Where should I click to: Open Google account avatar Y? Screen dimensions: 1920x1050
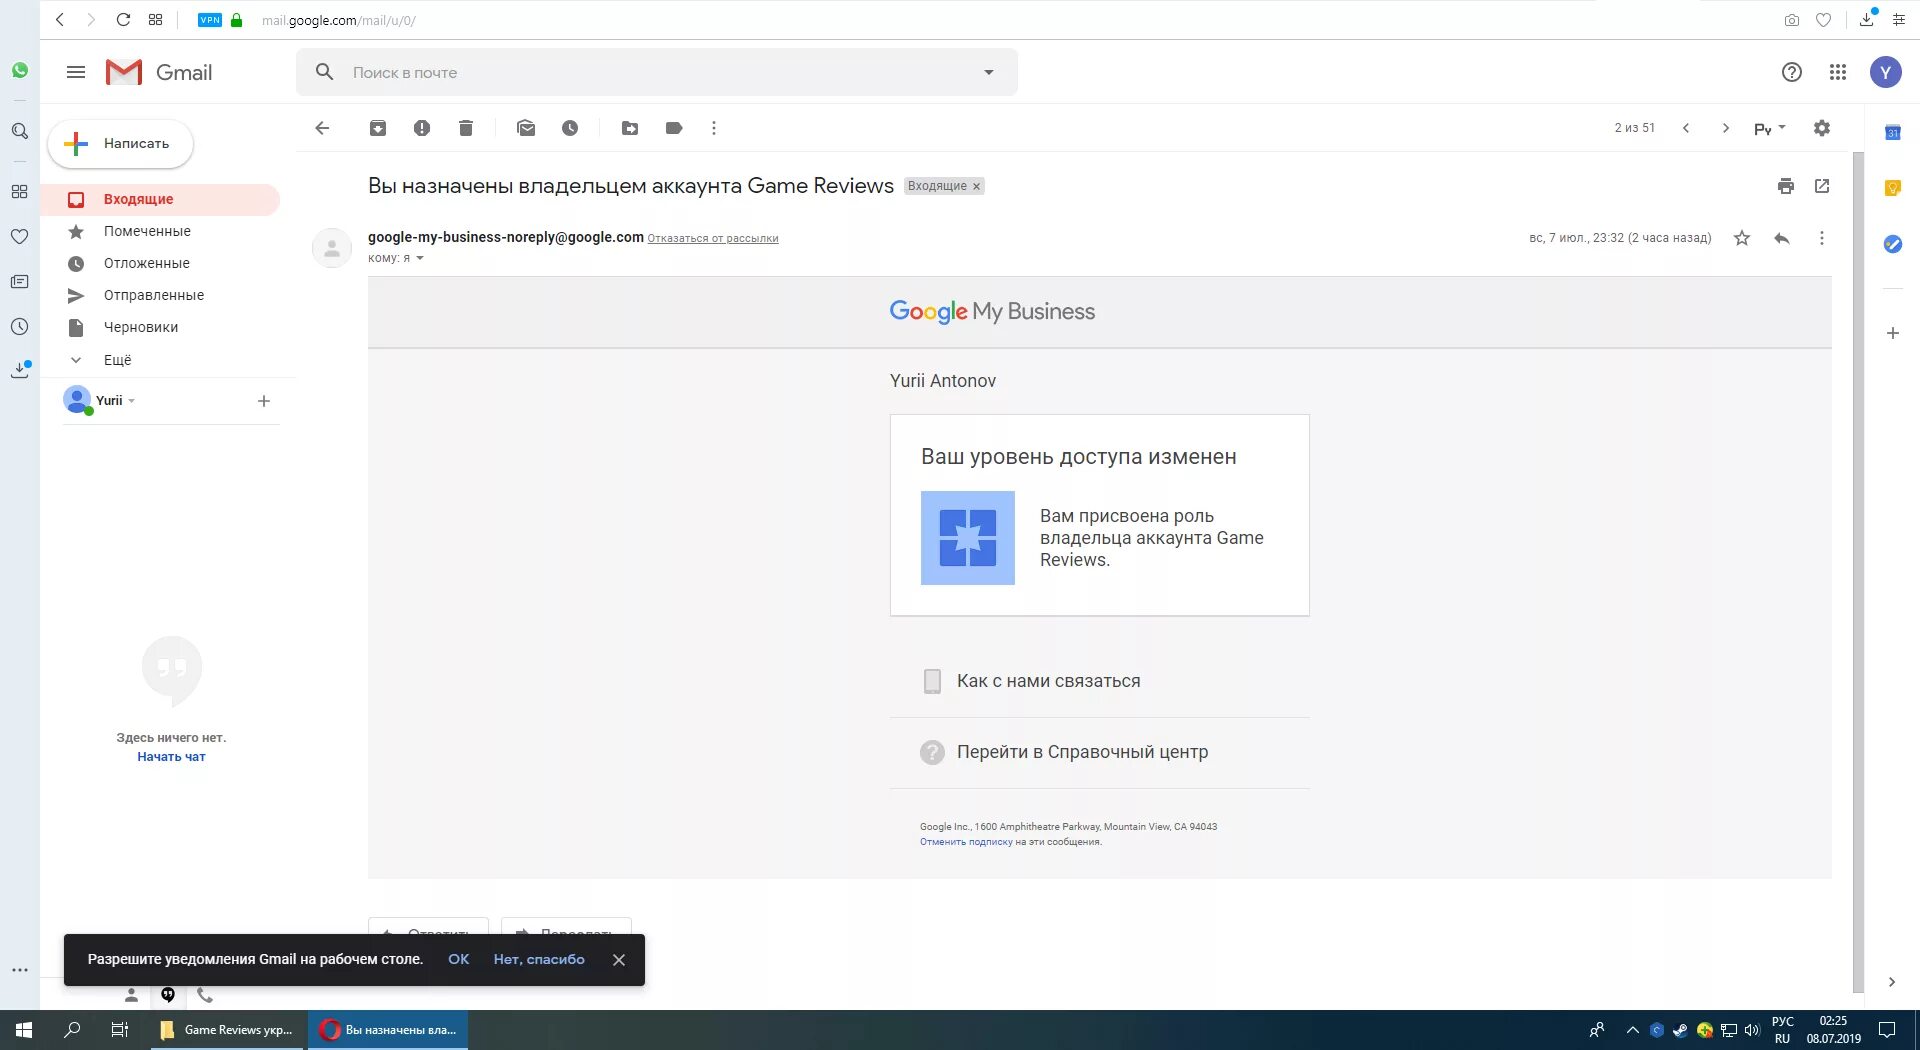[1886, 72]
